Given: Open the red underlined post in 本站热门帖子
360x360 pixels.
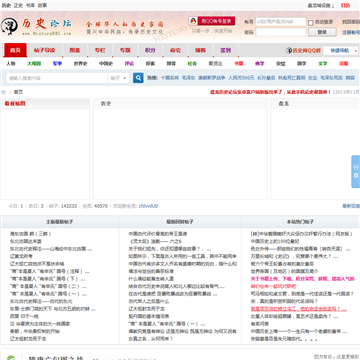Looking at the screenshot, I should click(299, 309).
